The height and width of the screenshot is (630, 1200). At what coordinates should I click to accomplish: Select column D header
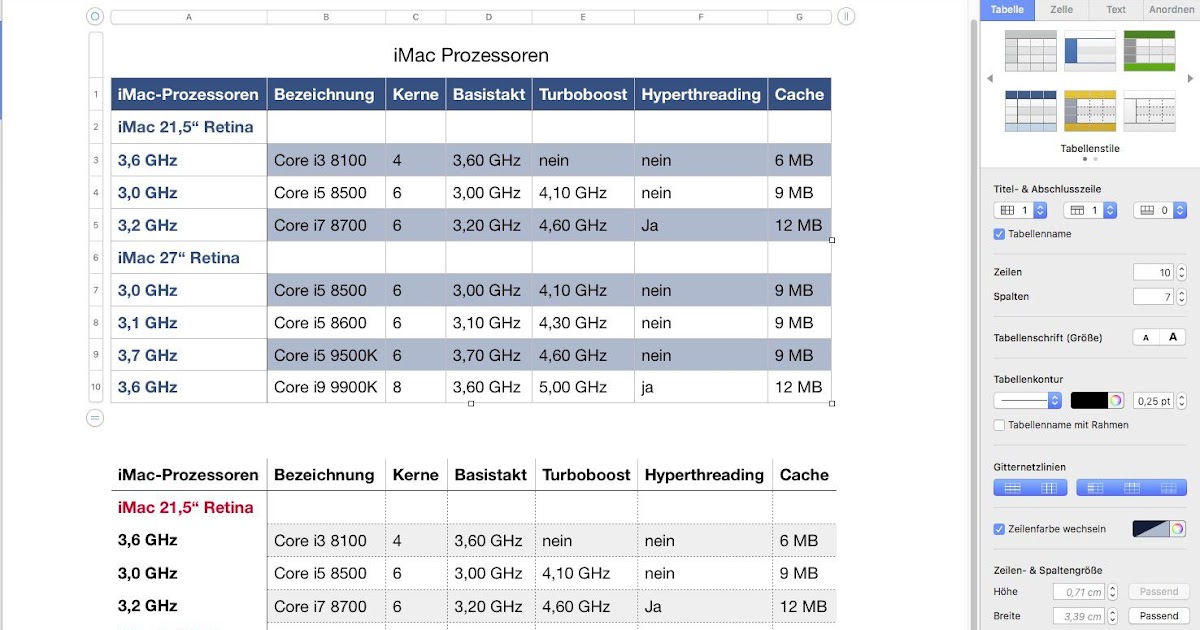(x=489, y=16)
